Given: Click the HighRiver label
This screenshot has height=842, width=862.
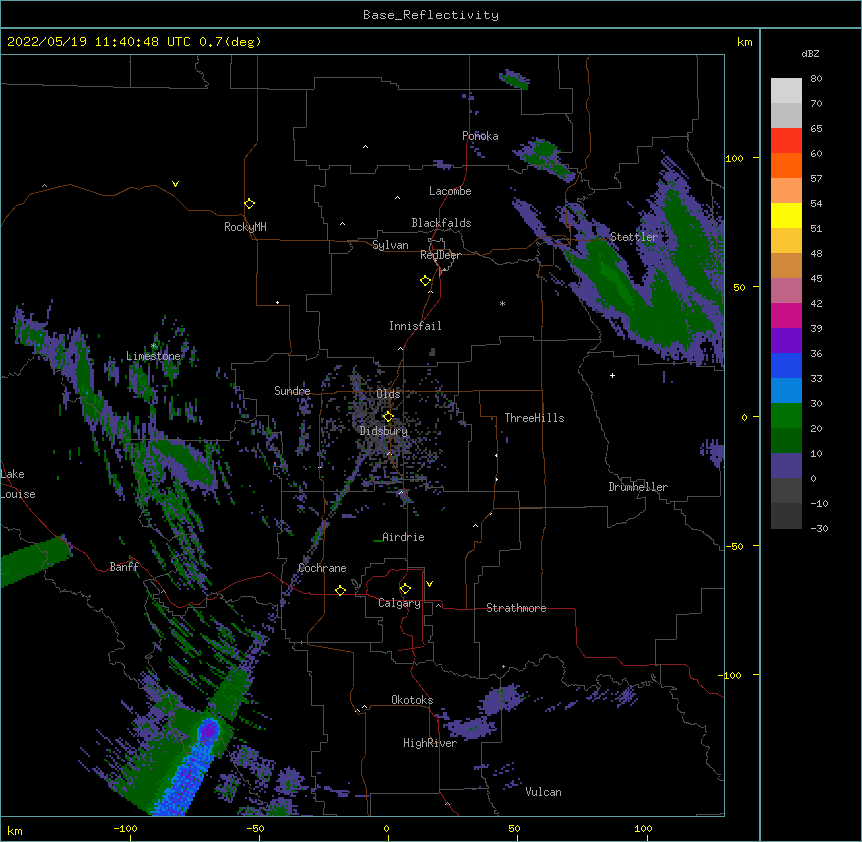Looking at the screenshot, I should pos(430,743).
